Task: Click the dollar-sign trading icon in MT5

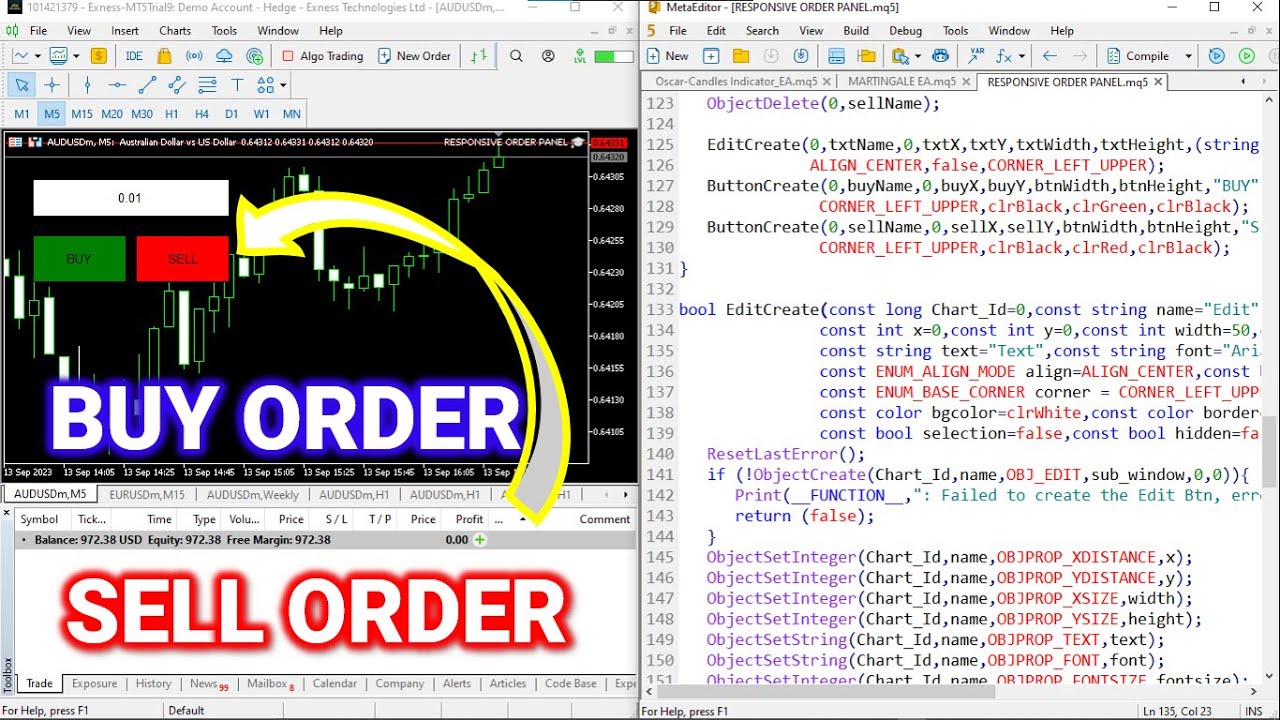Action: 98,56
